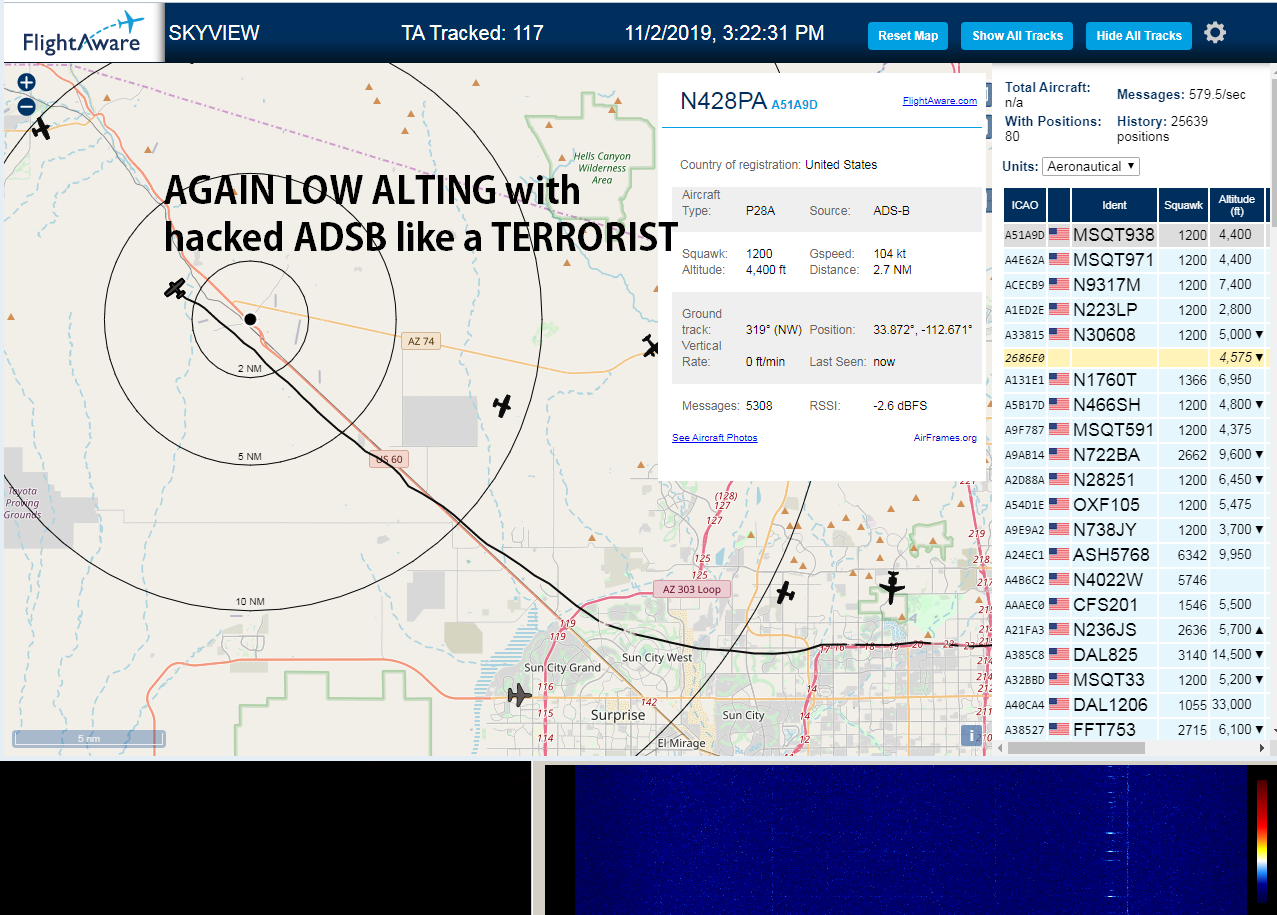This screenshot has height=915, width=1277.
Task: Select the N30608 aircraft row
Action: pos(1136,335)
